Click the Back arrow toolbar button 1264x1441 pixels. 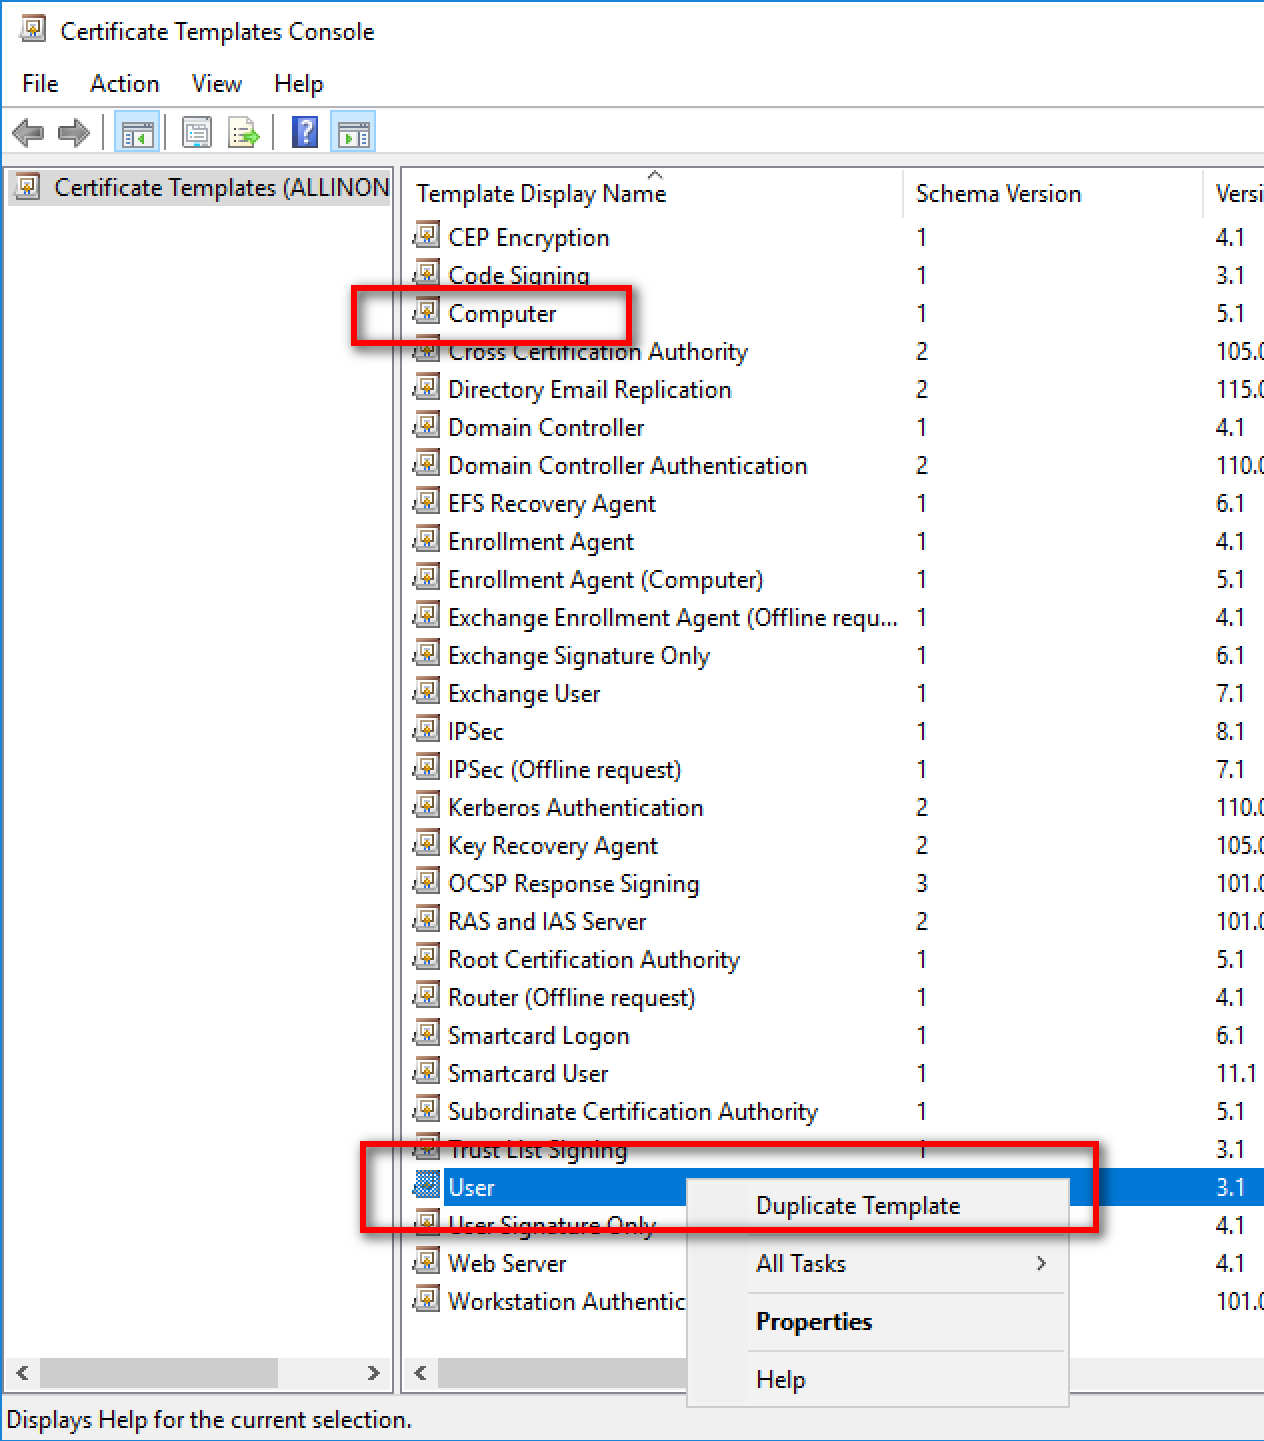tap(28, 133)
